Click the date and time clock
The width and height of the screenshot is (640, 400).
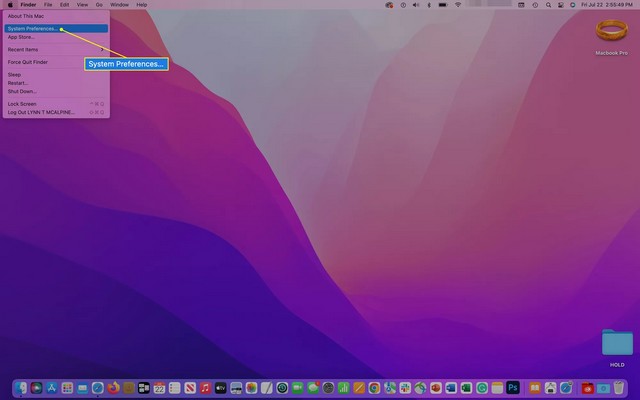pos(607,5)
